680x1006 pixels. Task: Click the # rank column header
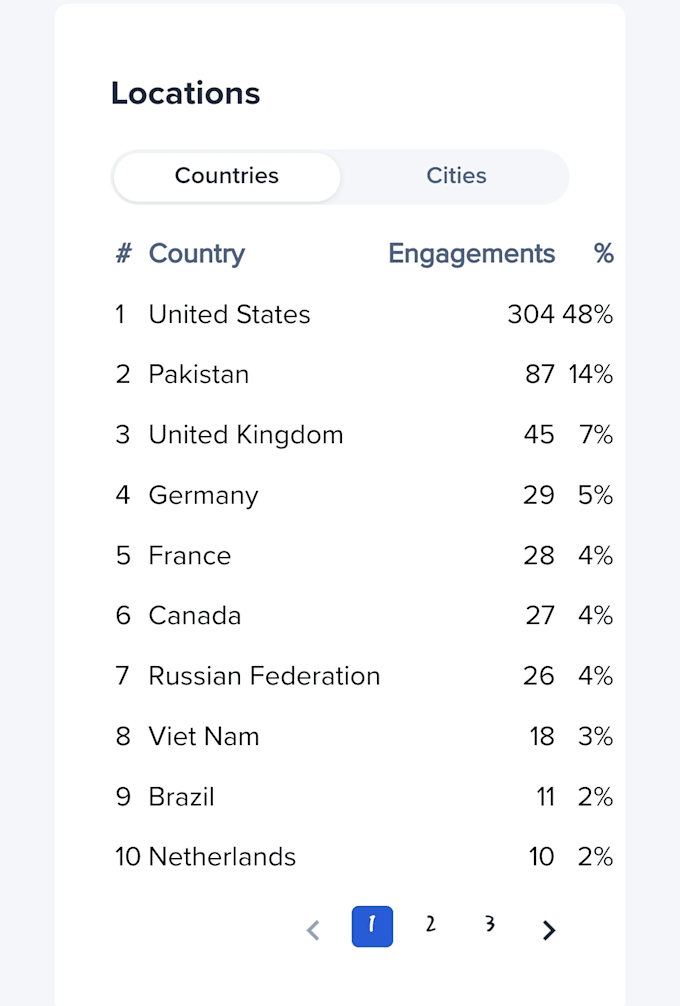[123, 253]
